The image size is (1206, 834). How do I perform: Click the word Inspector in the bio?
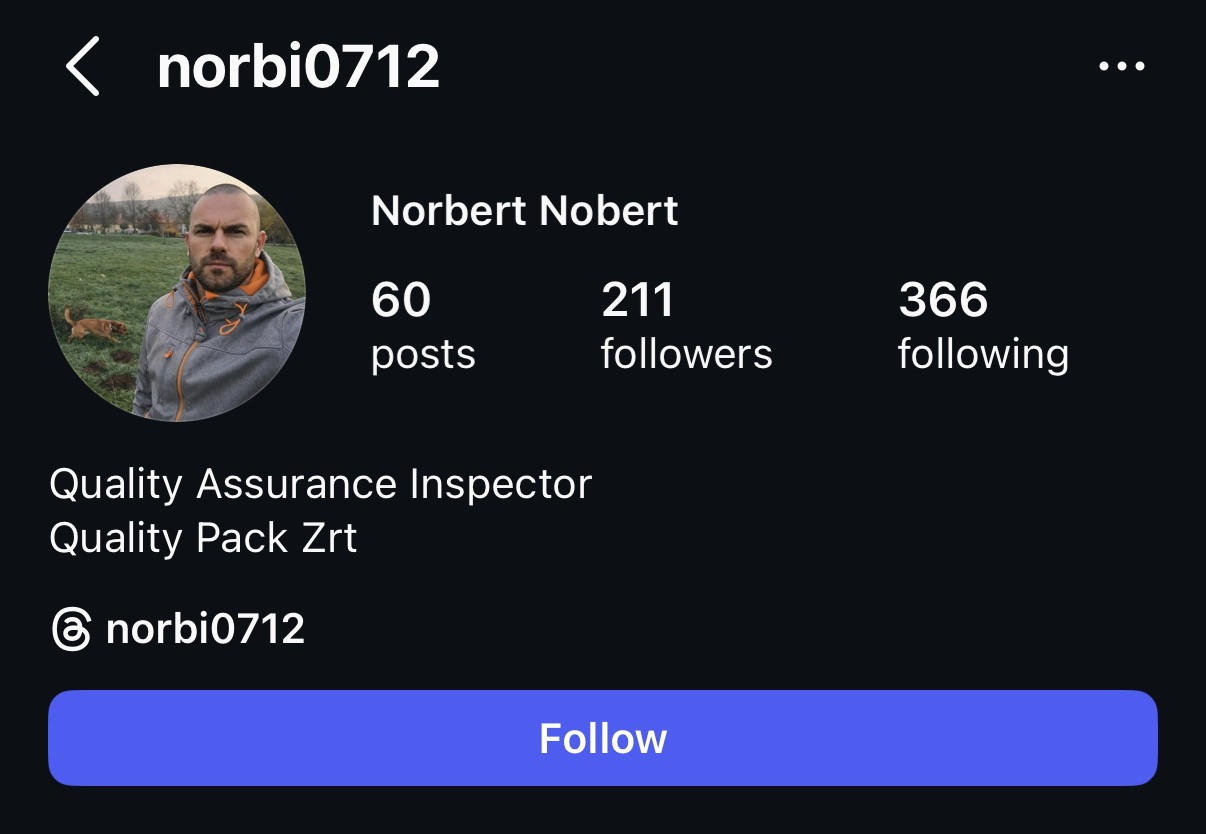point(500,485)
